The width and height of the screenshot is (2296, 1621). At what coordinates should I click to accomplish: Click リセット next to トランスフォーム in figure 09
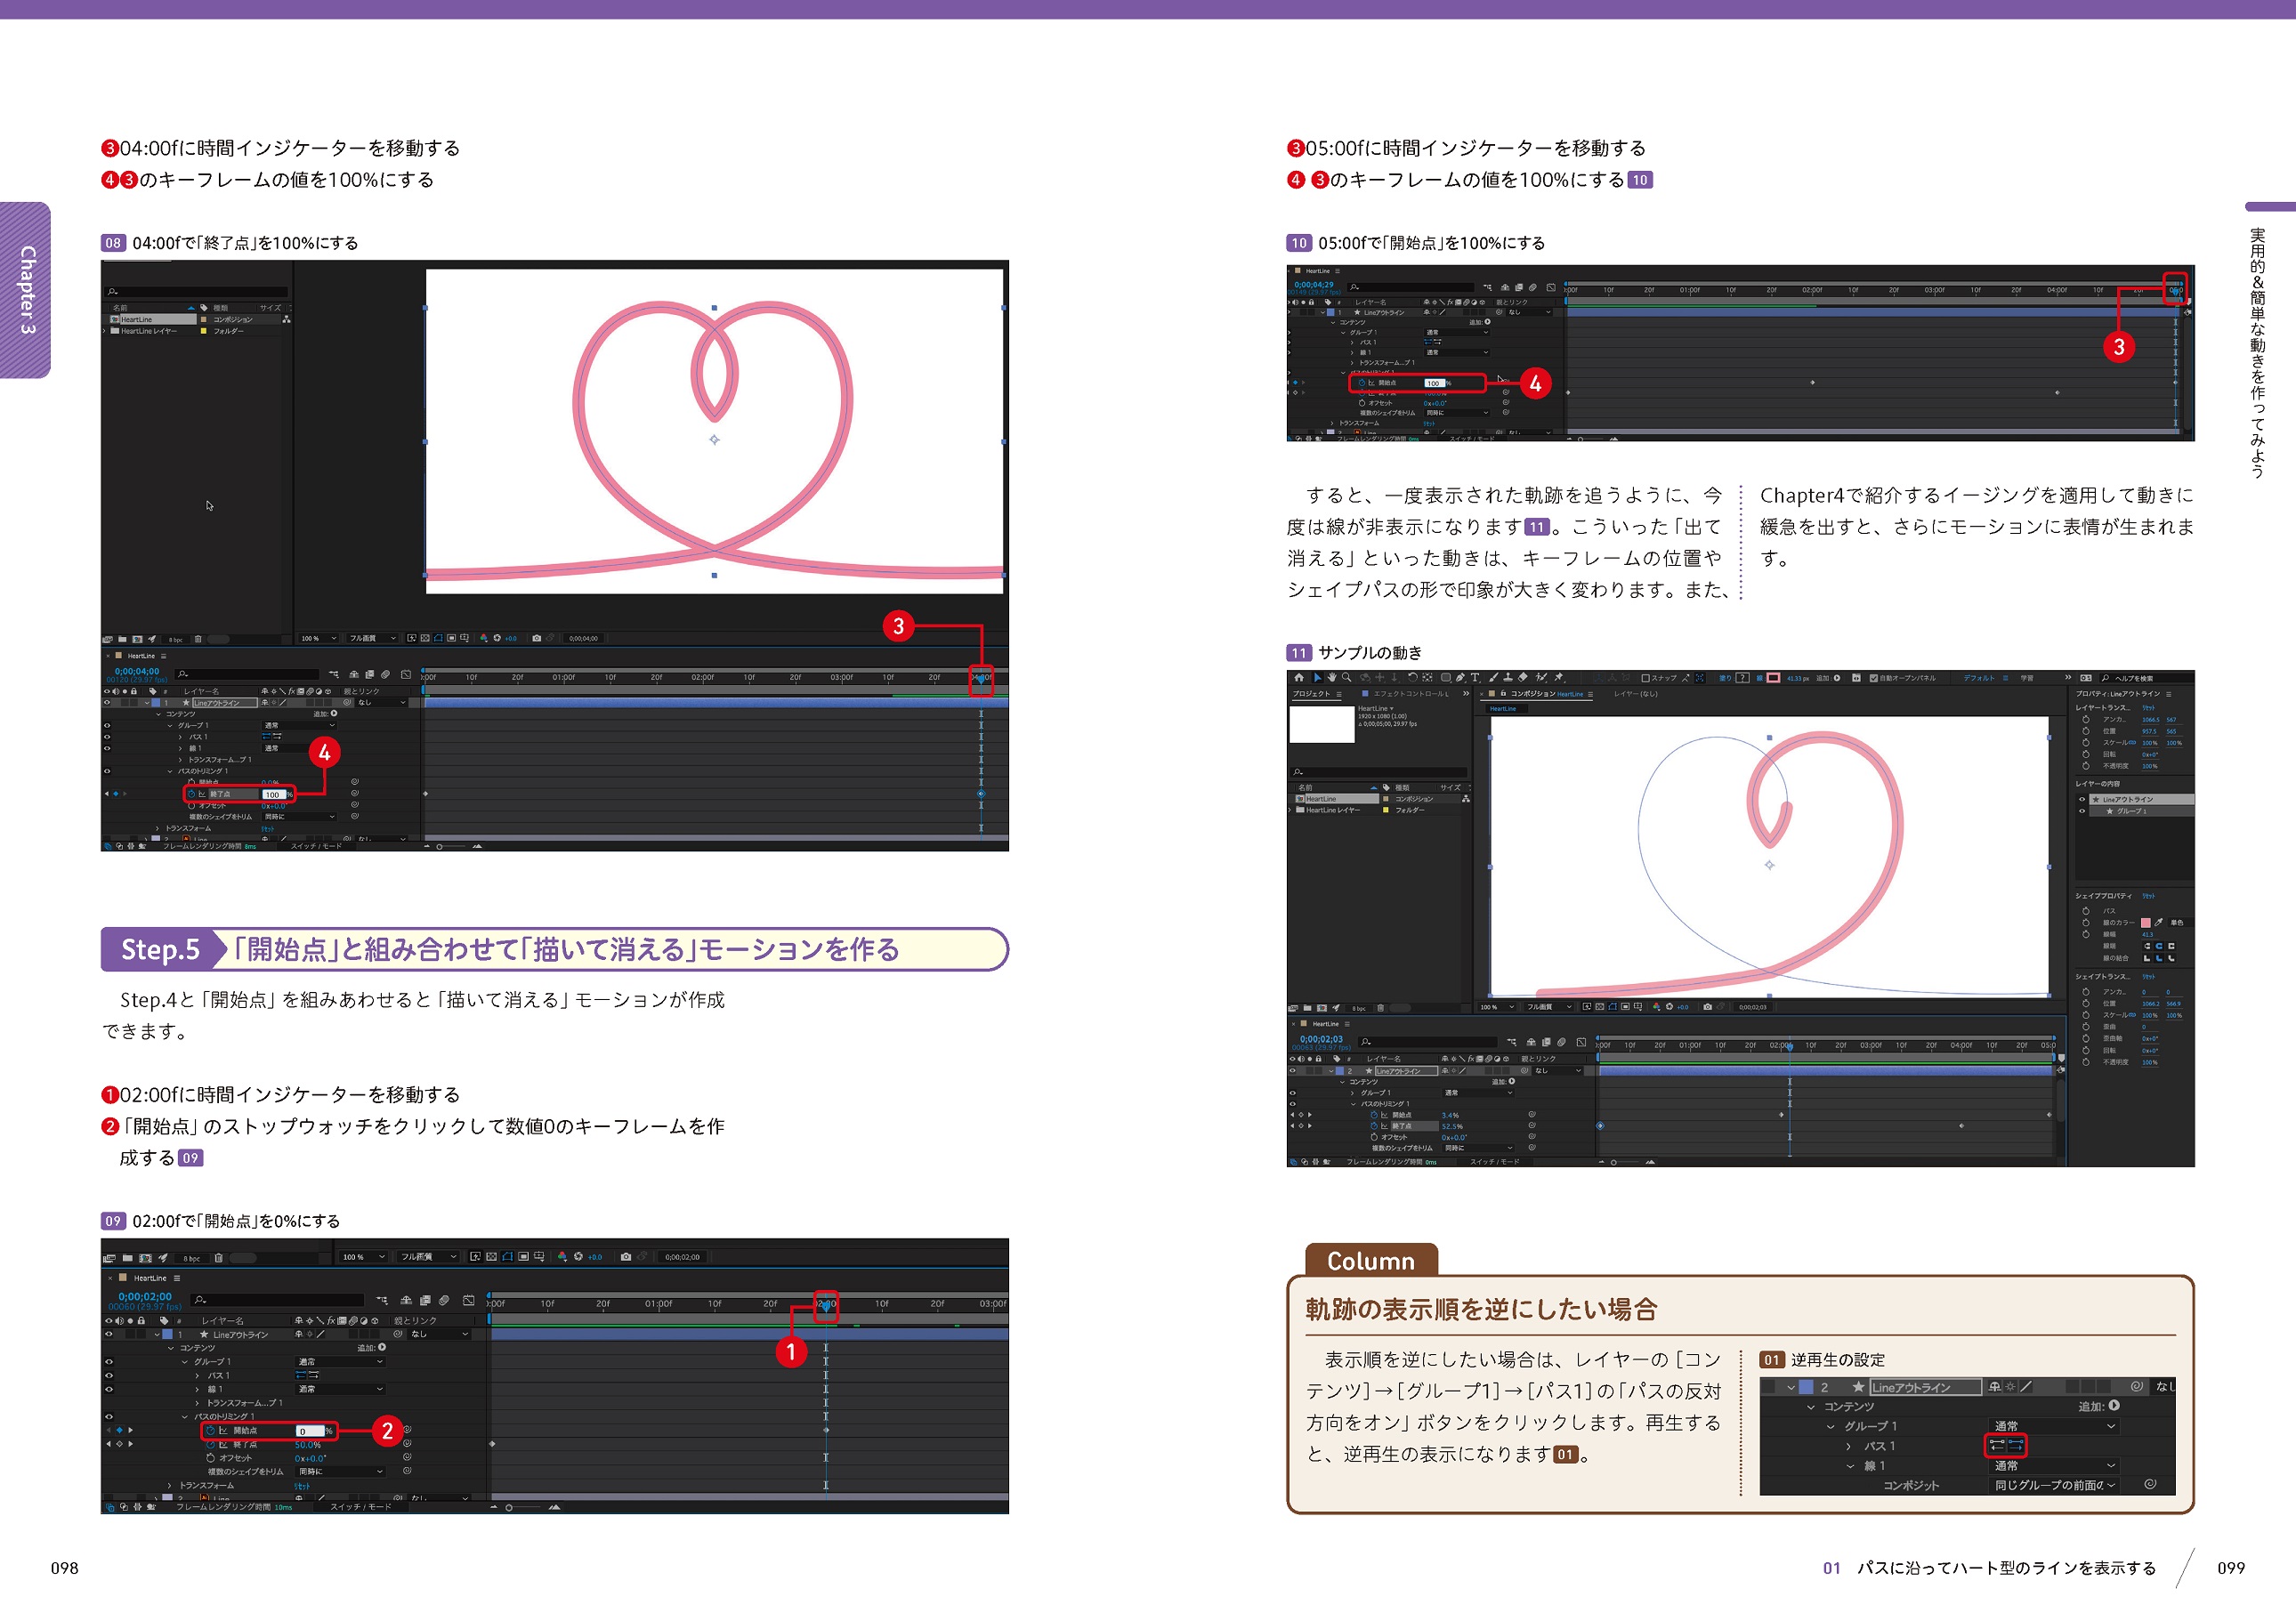302,1487
